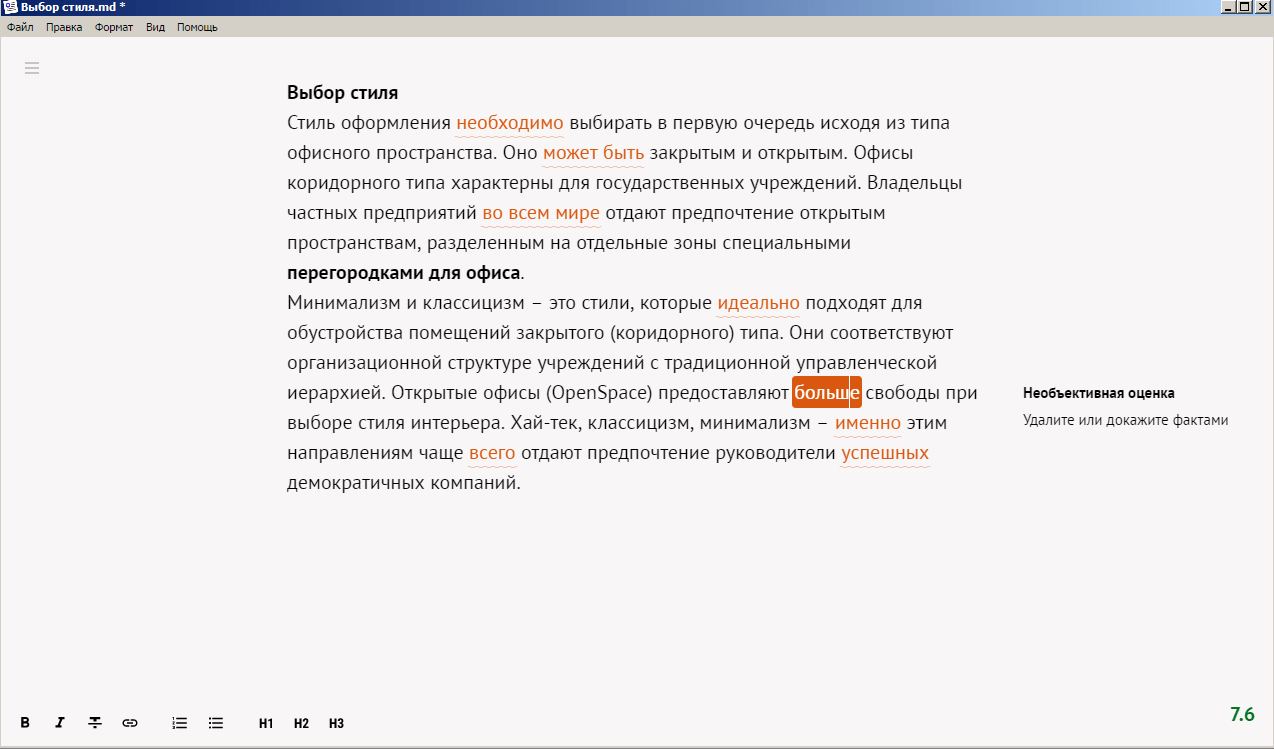
Task: Insert a hyperlink using the link icon
Action: [129, 722]
